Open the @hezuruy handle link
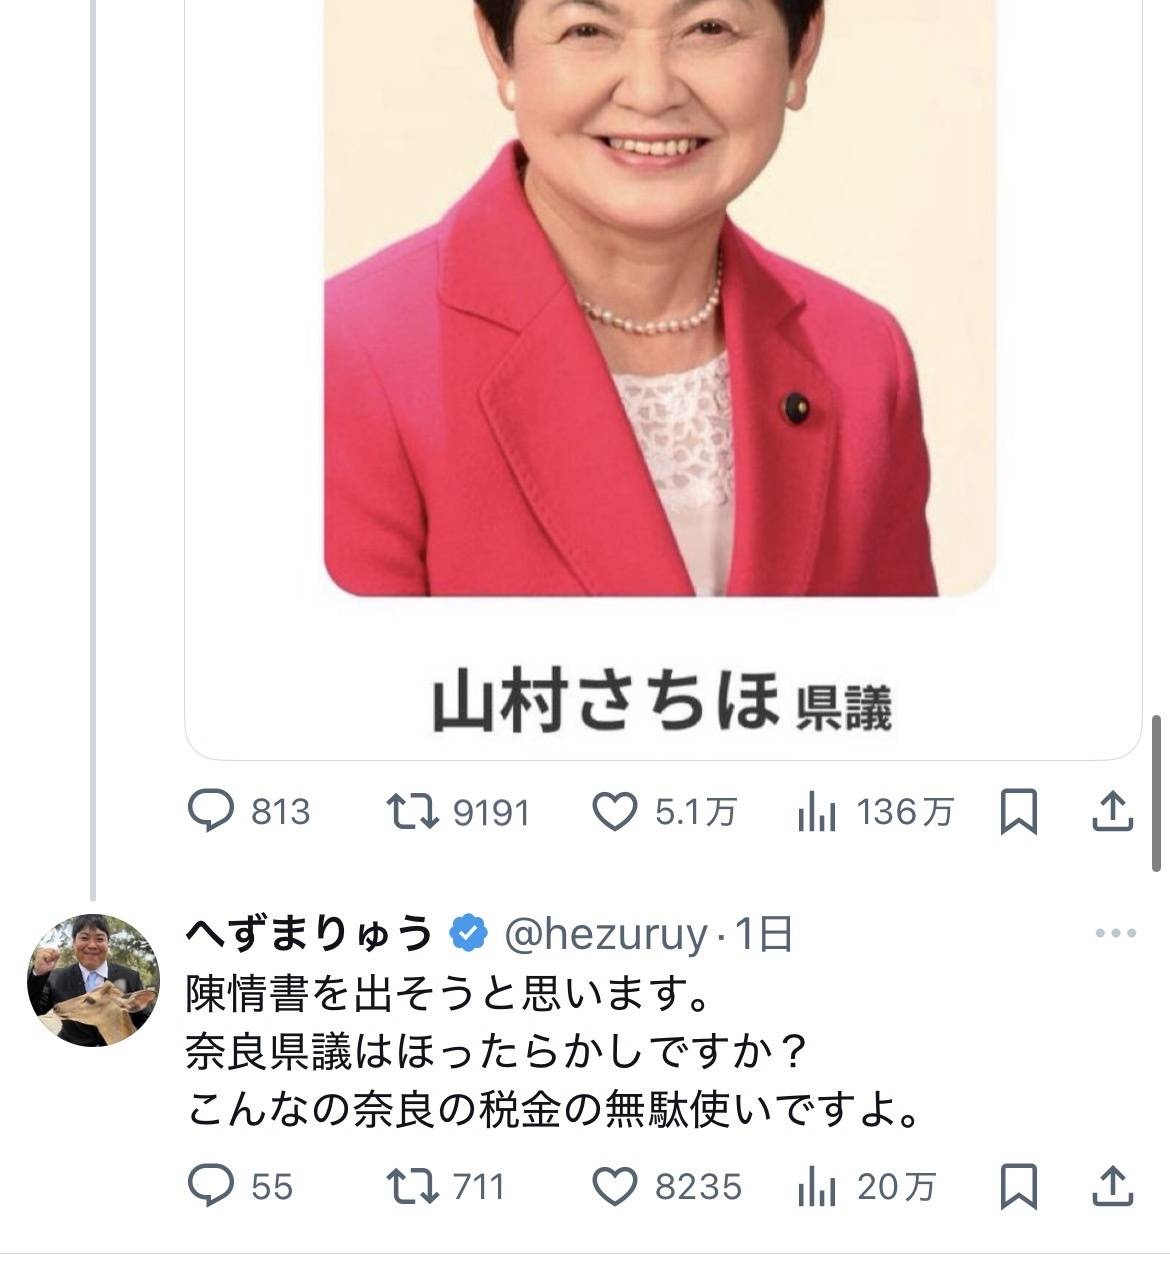The height and width of the screenshot is (1266, 1170). point(605,934)
